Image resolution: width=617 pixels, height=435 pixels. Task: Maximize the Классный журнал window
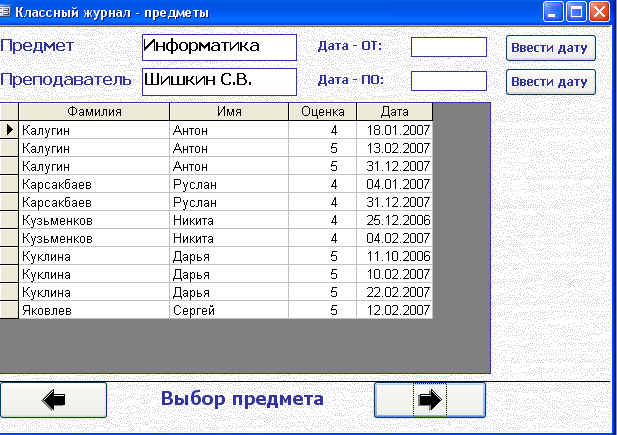tap(576, 11)
